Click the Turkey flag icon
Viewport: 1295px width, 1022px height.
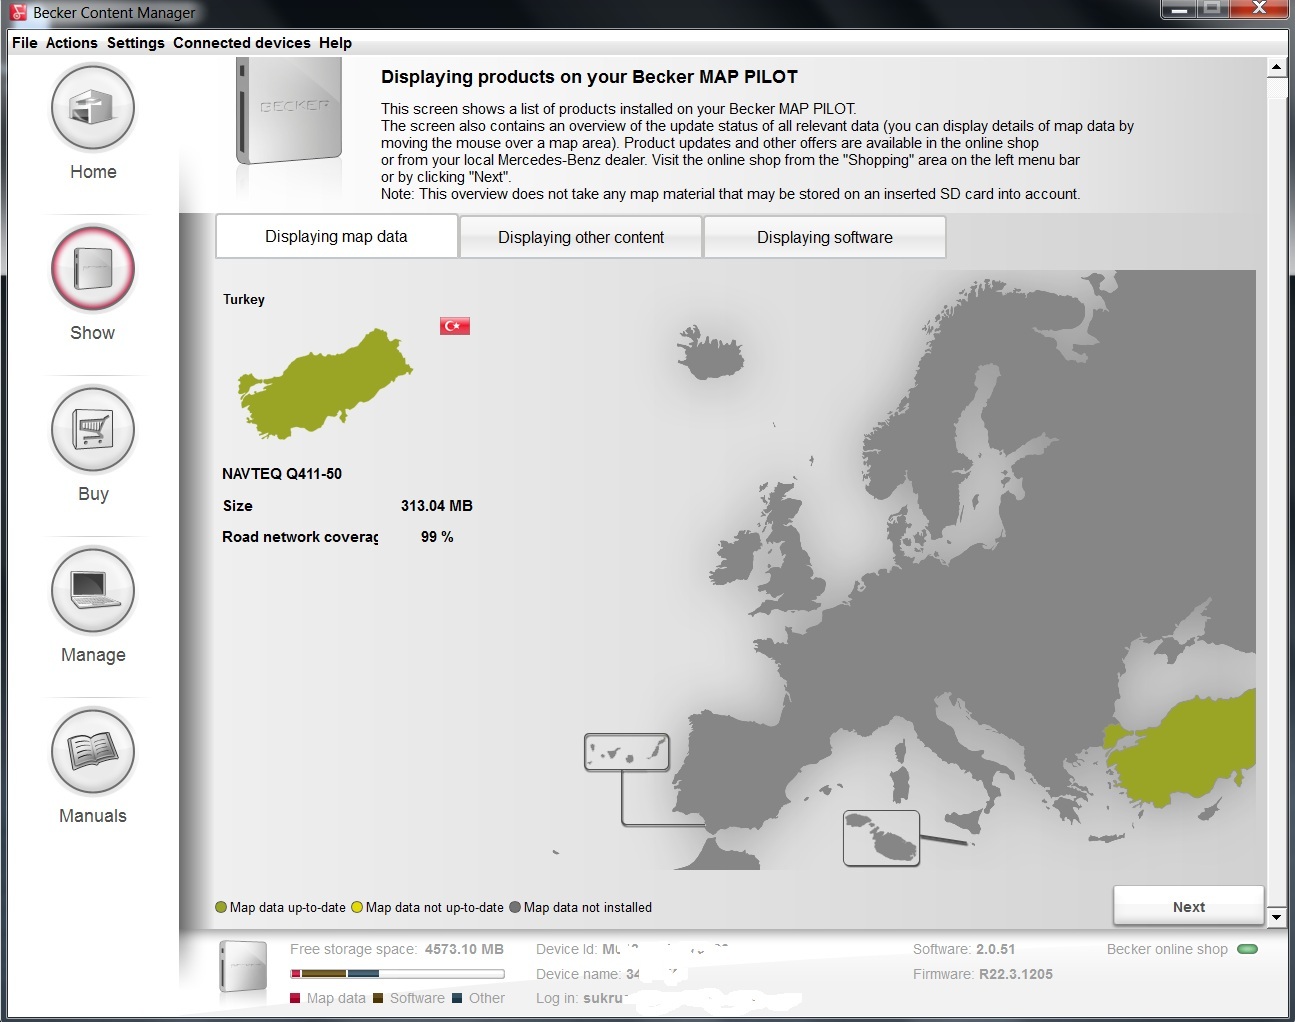455,326
